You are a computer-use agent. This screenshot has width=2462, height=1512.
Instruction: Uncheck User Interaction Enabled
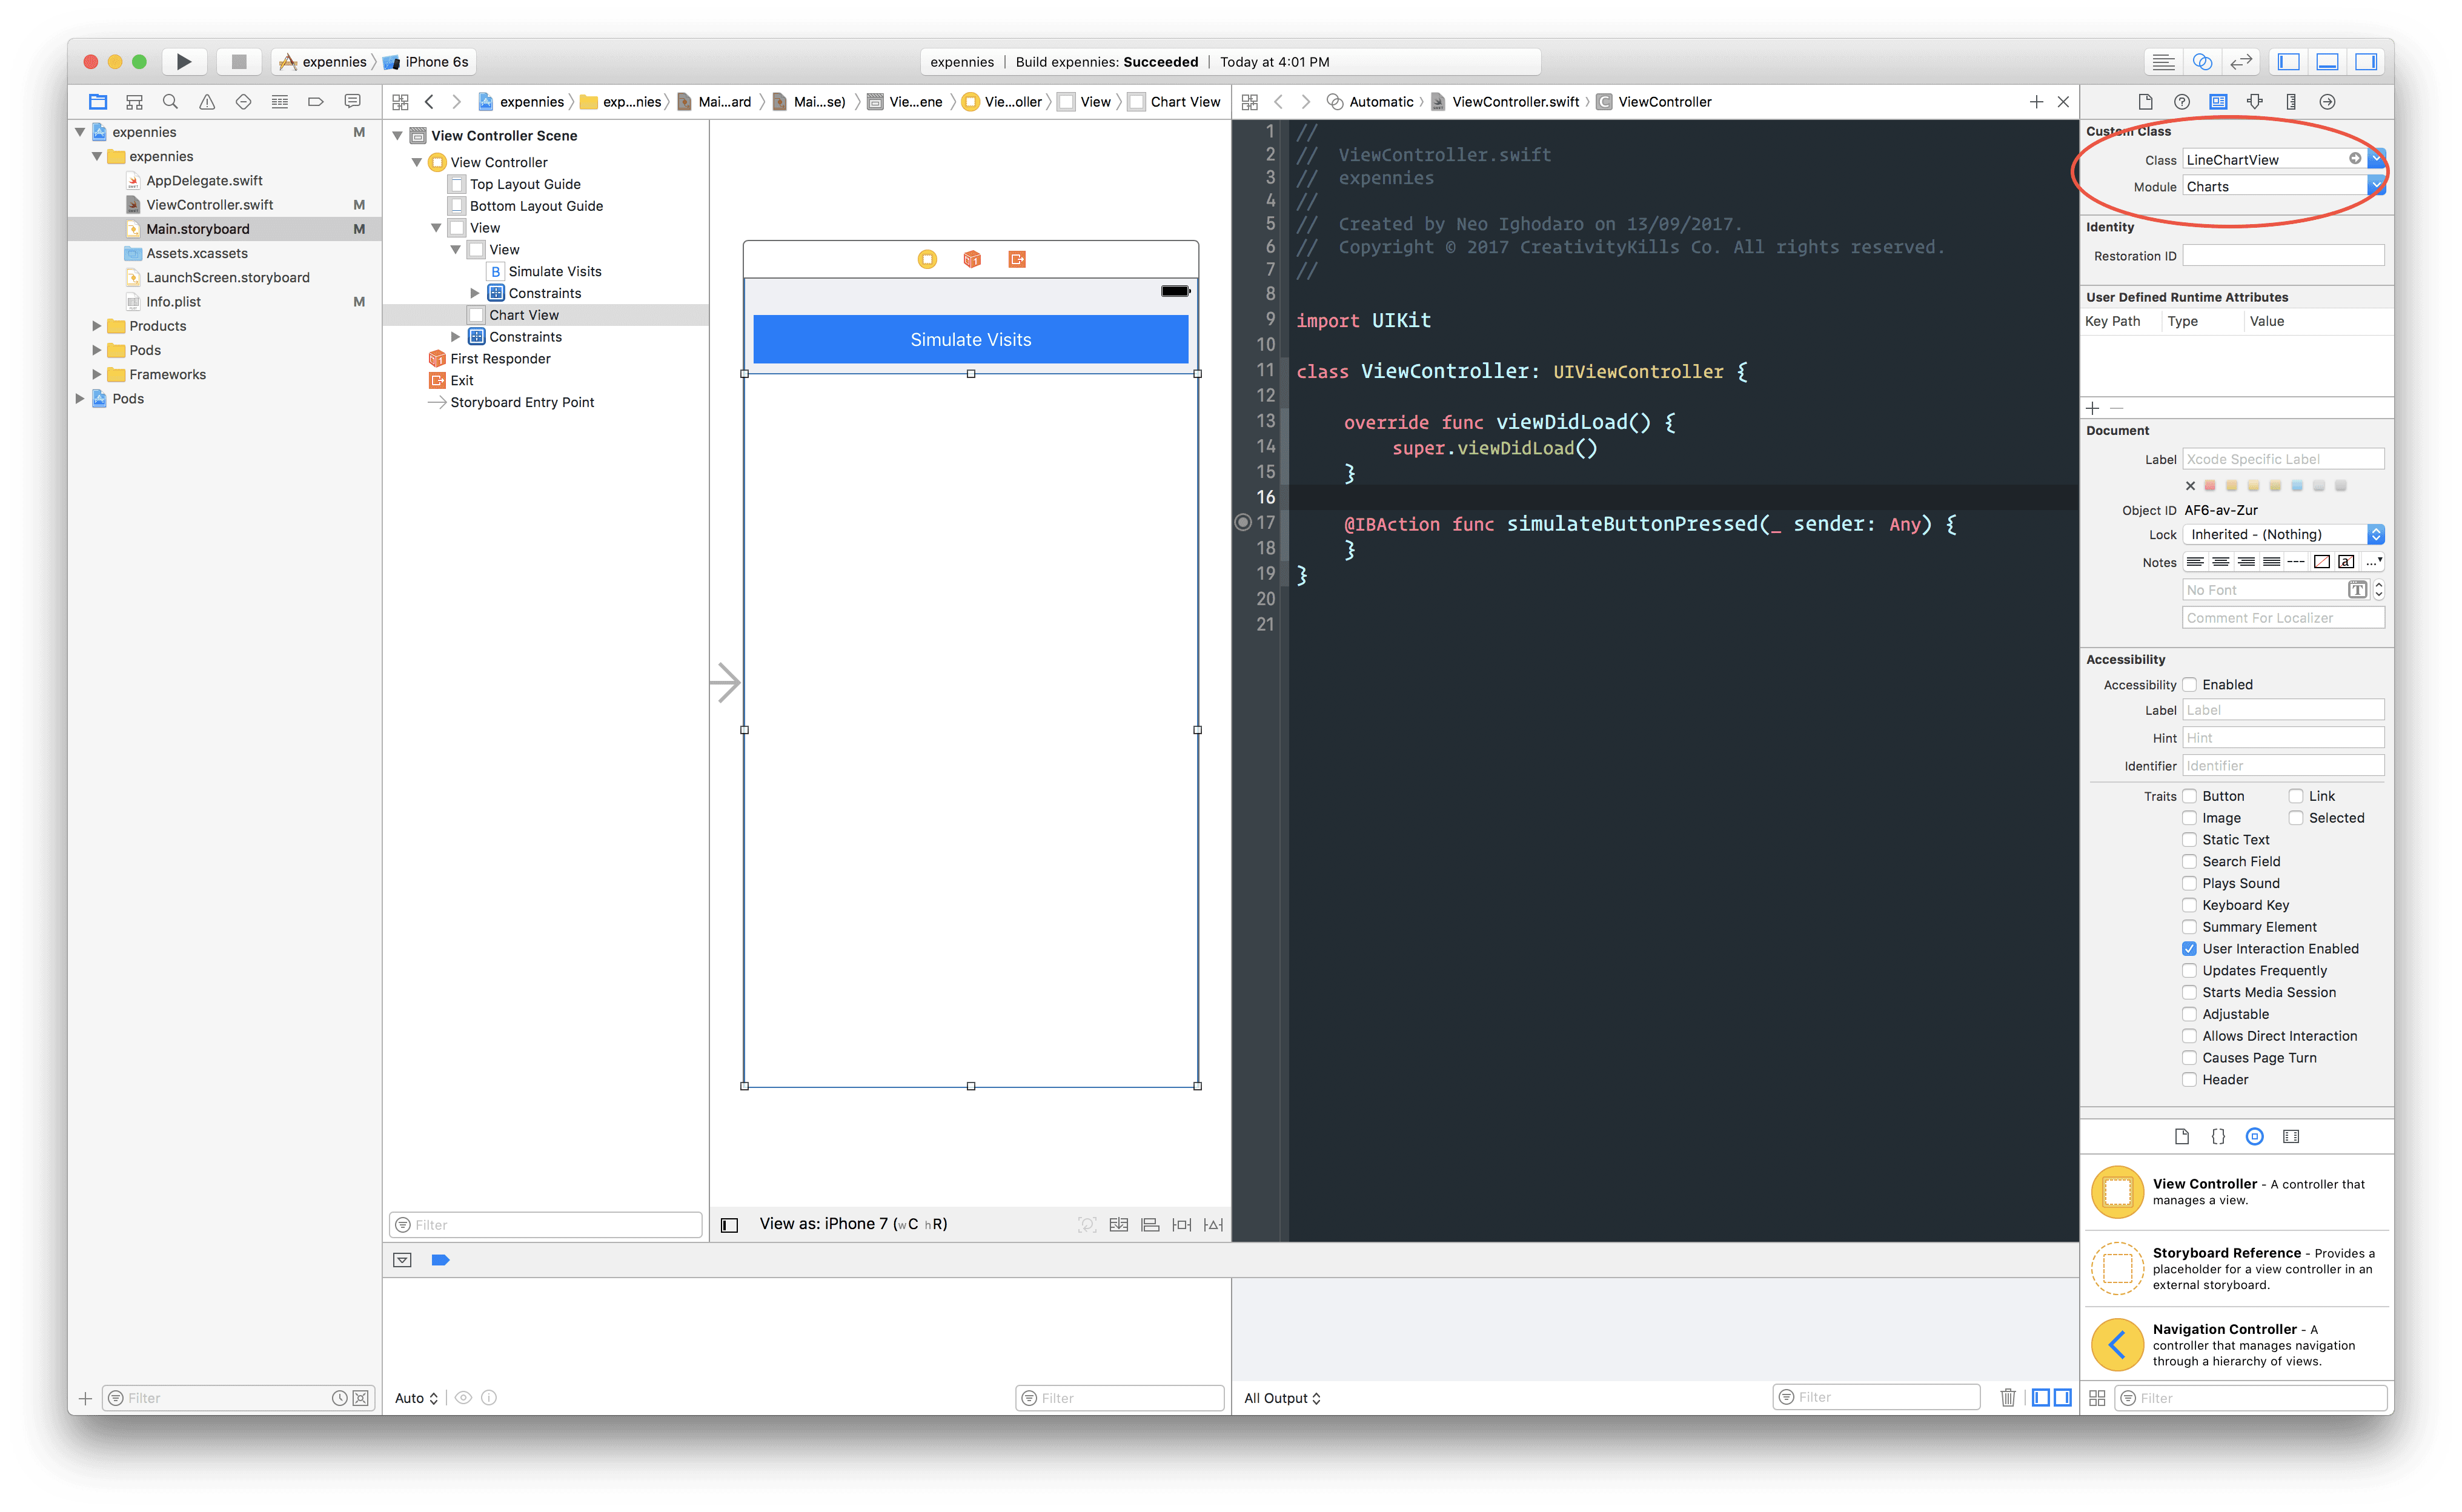[2190, 948]
